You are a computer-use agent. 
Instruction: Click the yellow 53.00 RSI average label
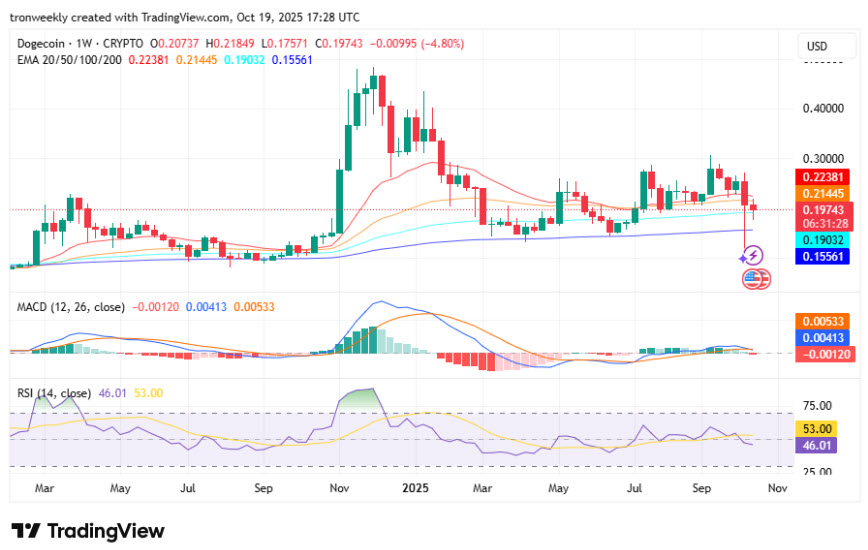coord(823,428)
